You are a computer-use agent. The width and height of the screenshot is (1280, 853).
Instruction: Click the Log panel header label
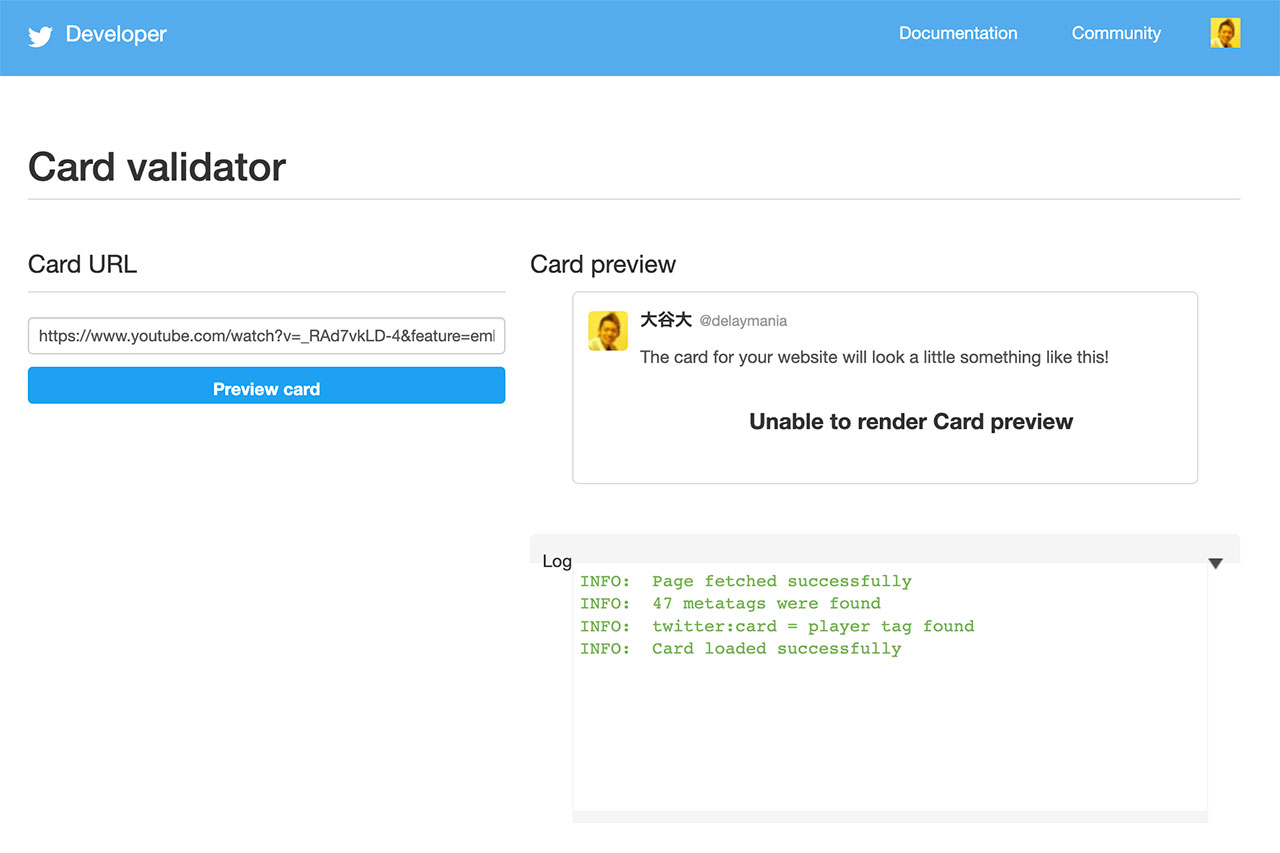[556, 561]
